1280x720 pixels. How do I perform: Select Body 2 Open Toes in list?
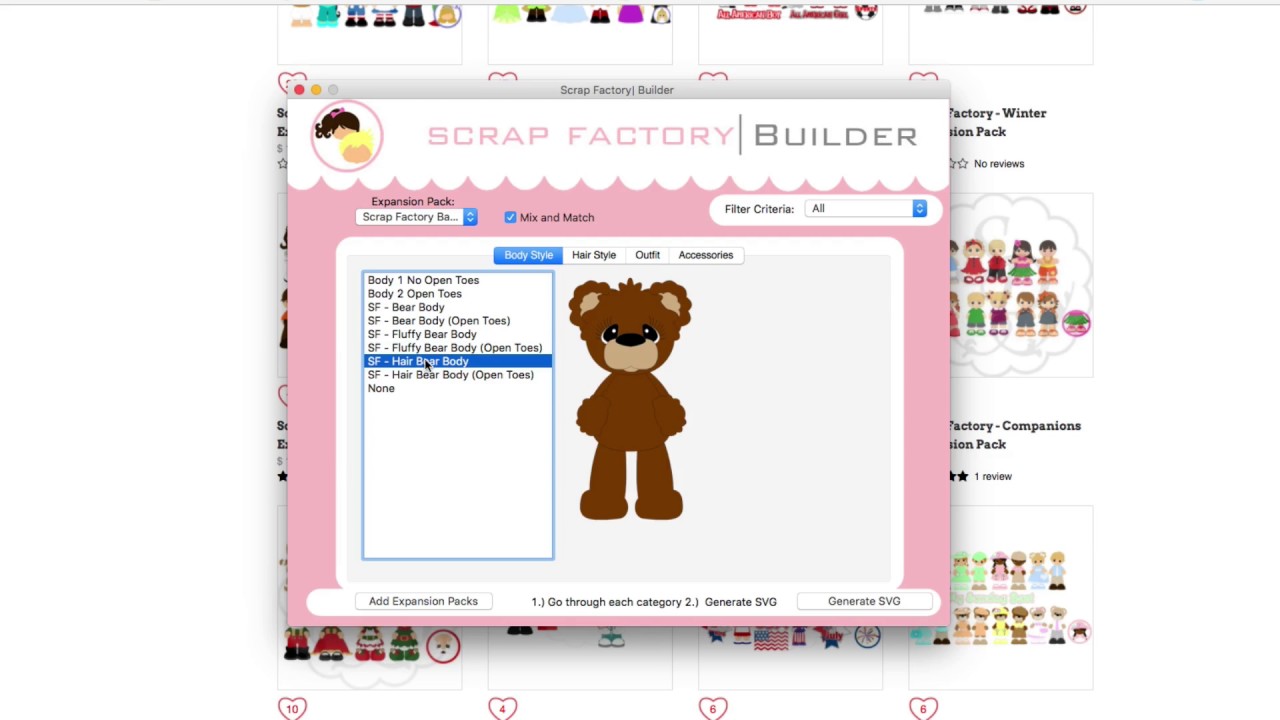point(457,294)
